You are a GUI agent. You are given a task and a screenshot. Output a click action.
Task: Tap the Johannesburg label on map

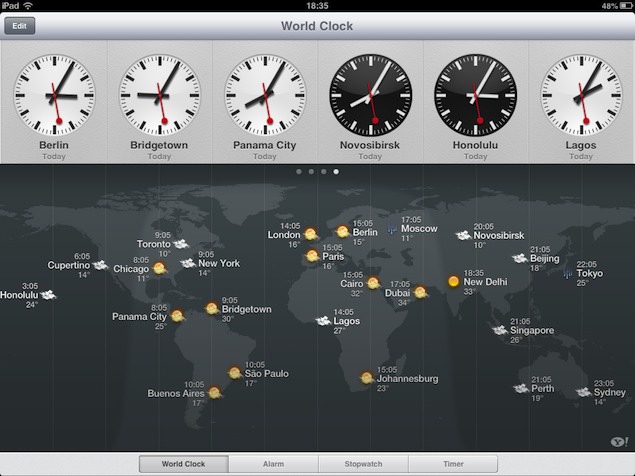point(407,379)
